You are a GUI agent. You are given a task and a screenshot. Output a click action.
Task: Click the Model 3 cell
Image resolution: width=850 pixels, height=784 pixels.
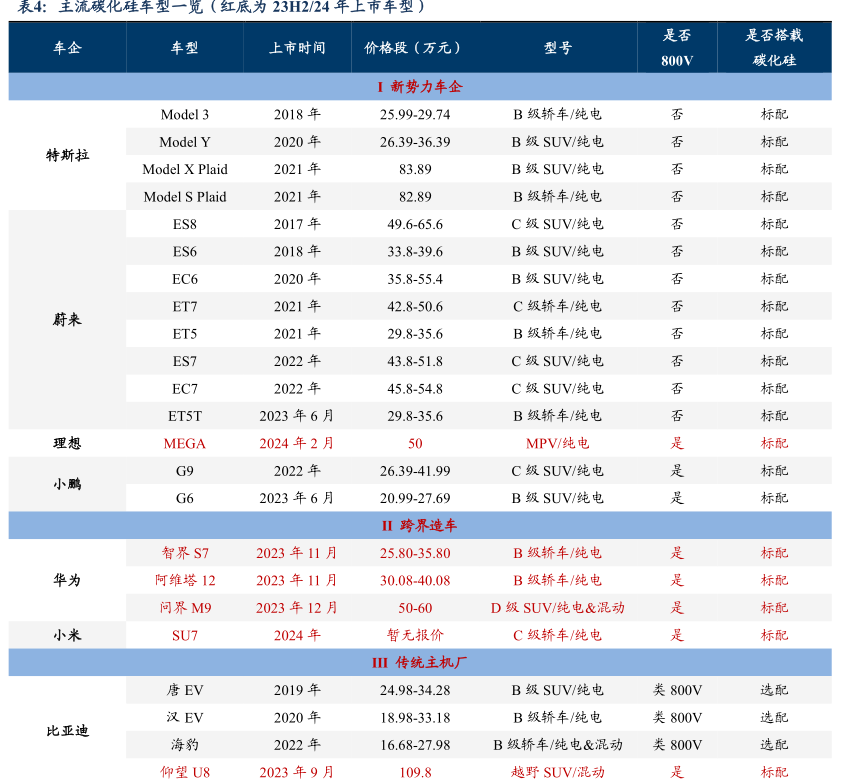(185, 115)
